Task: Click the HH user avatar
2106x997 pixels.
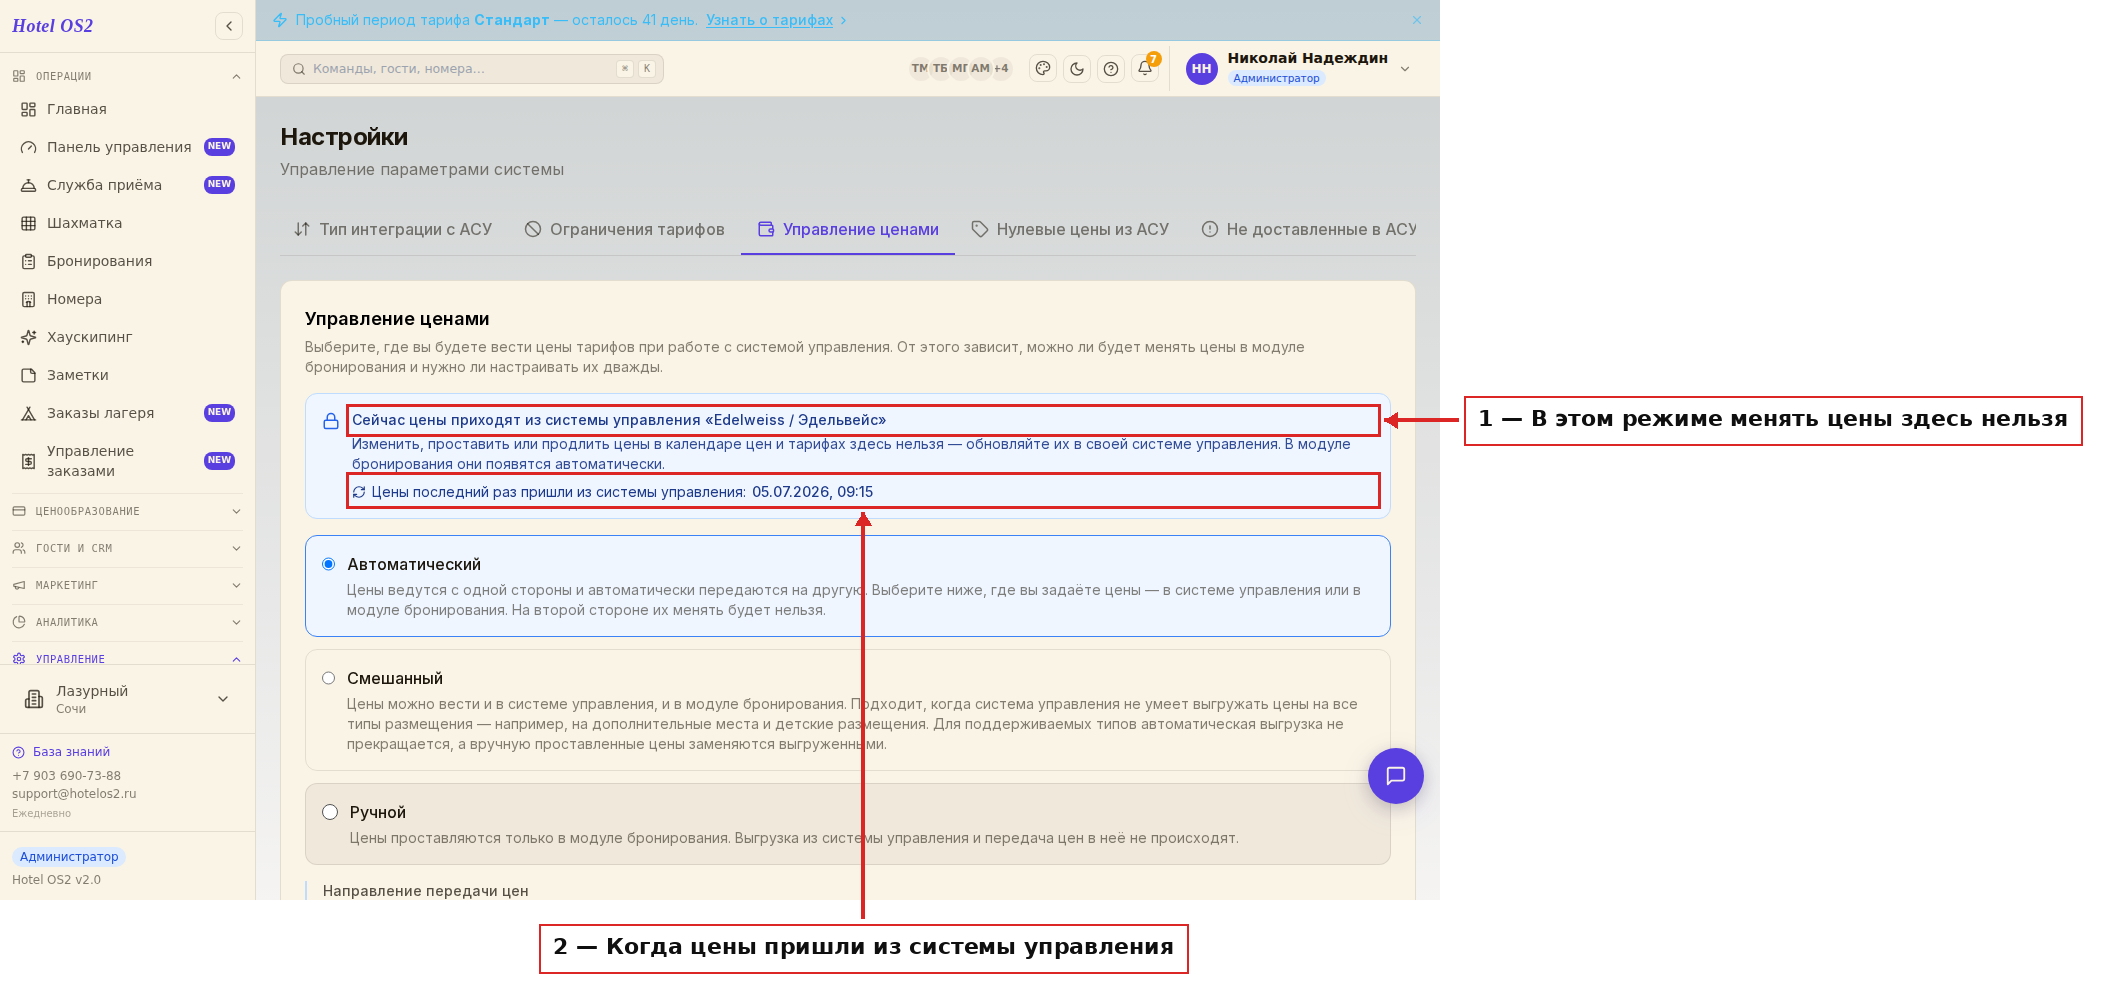Action: coord(1201,68)
